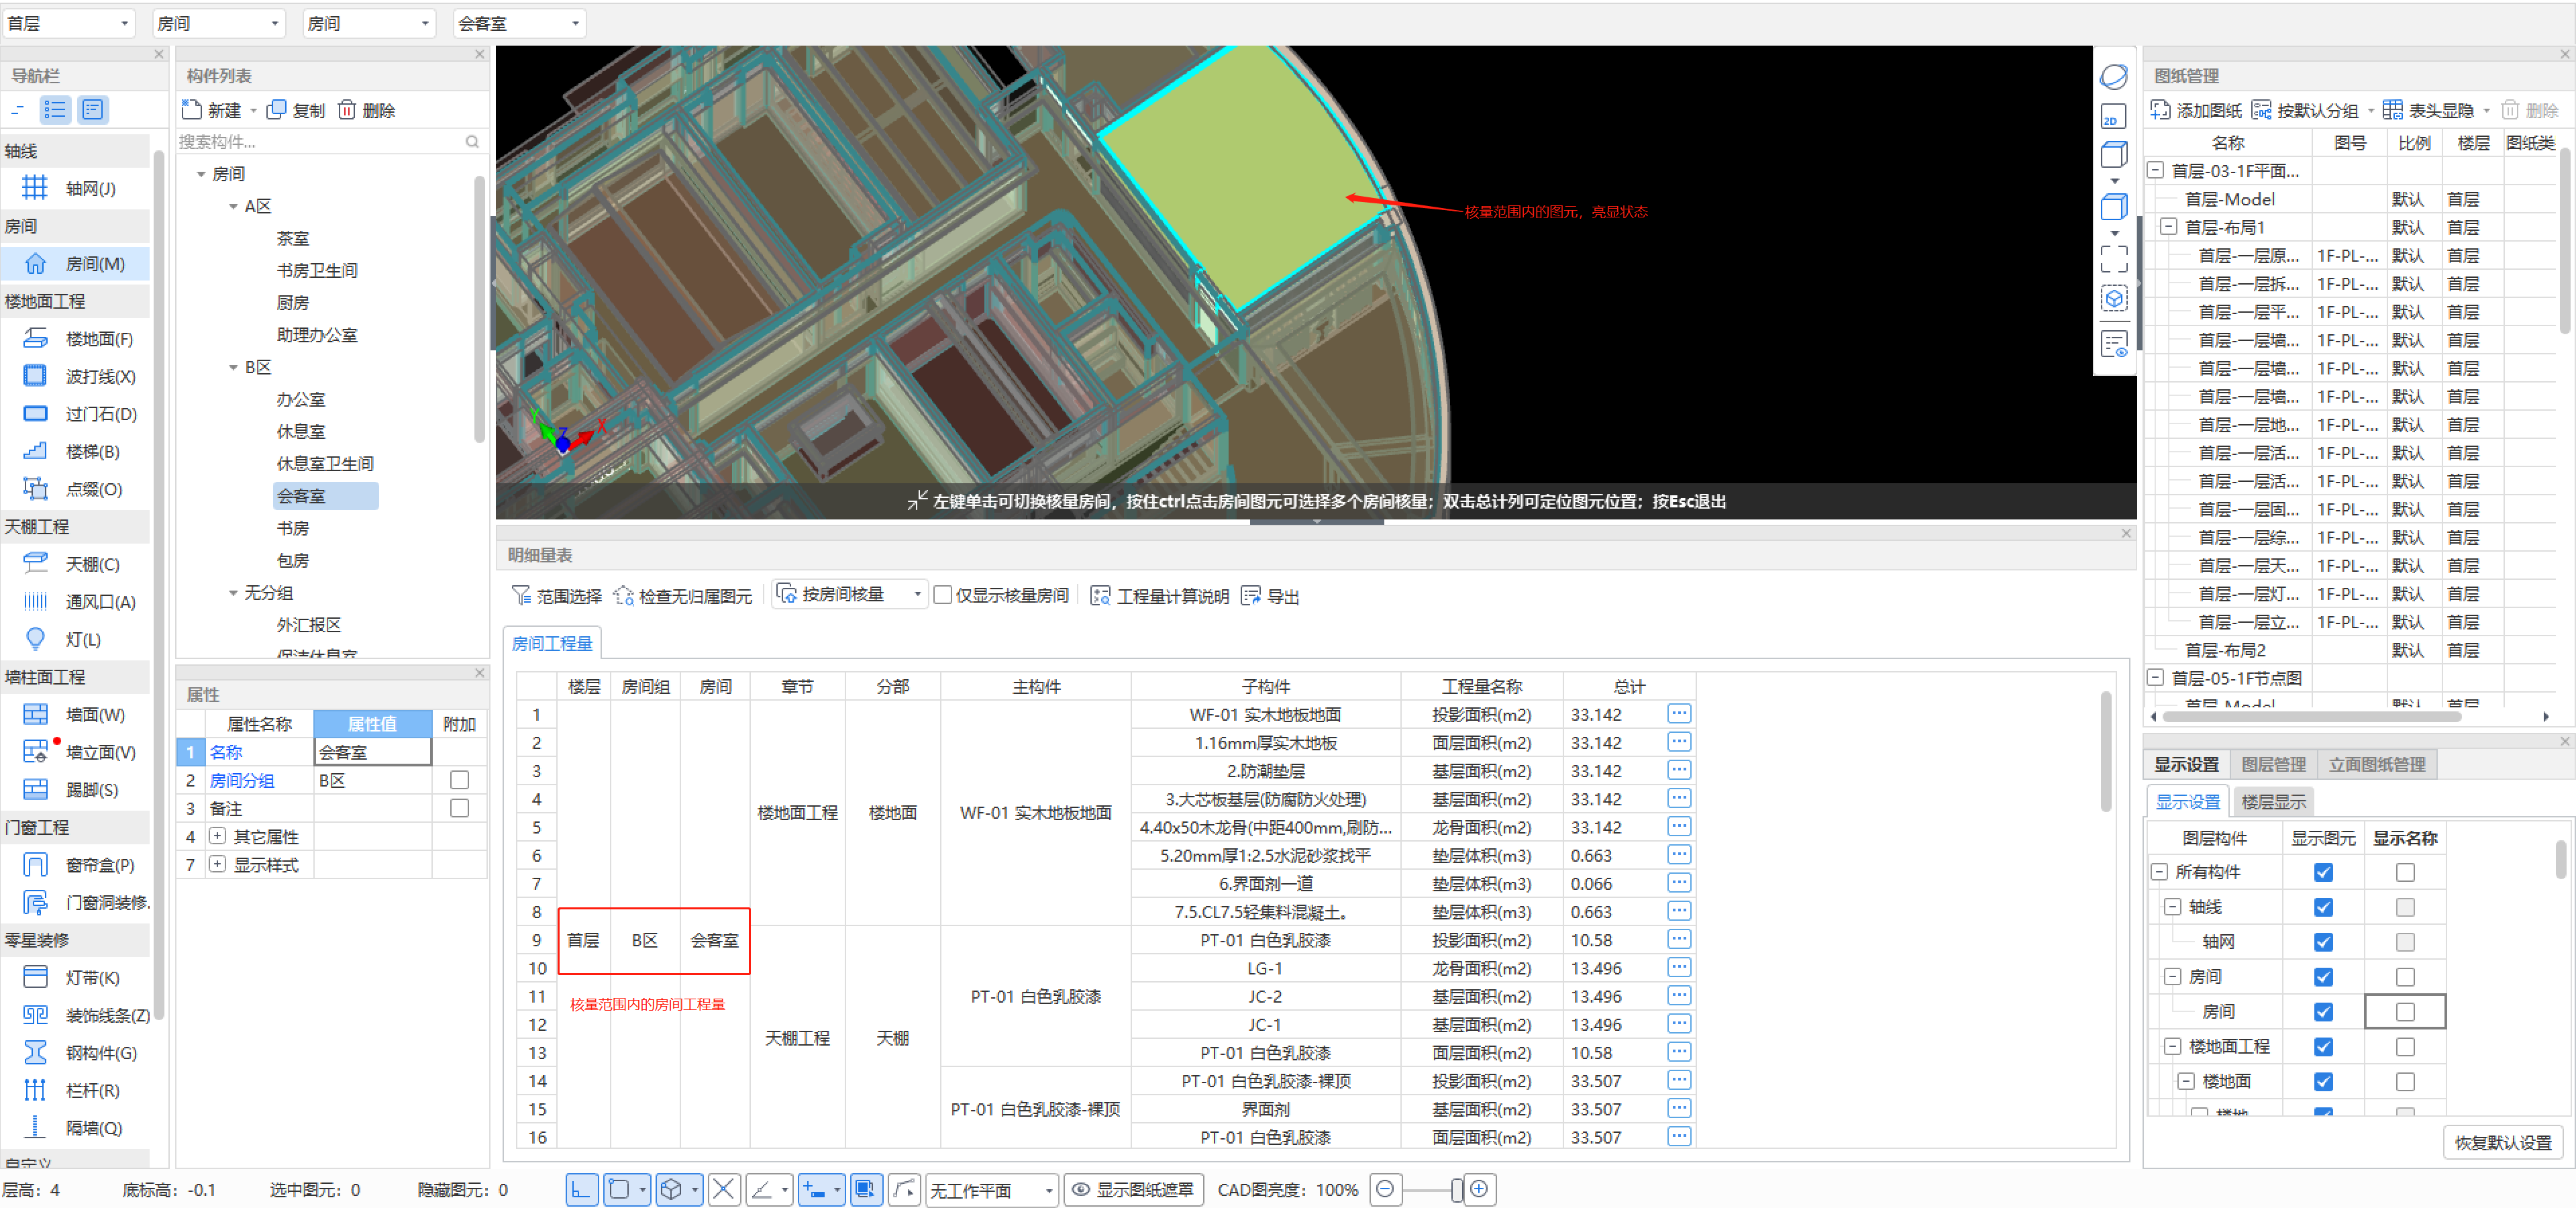Toggle 显示图纸遮罩 visibility
The height and width of the screenshot is (1208, 2576).
(1133, 1189)
